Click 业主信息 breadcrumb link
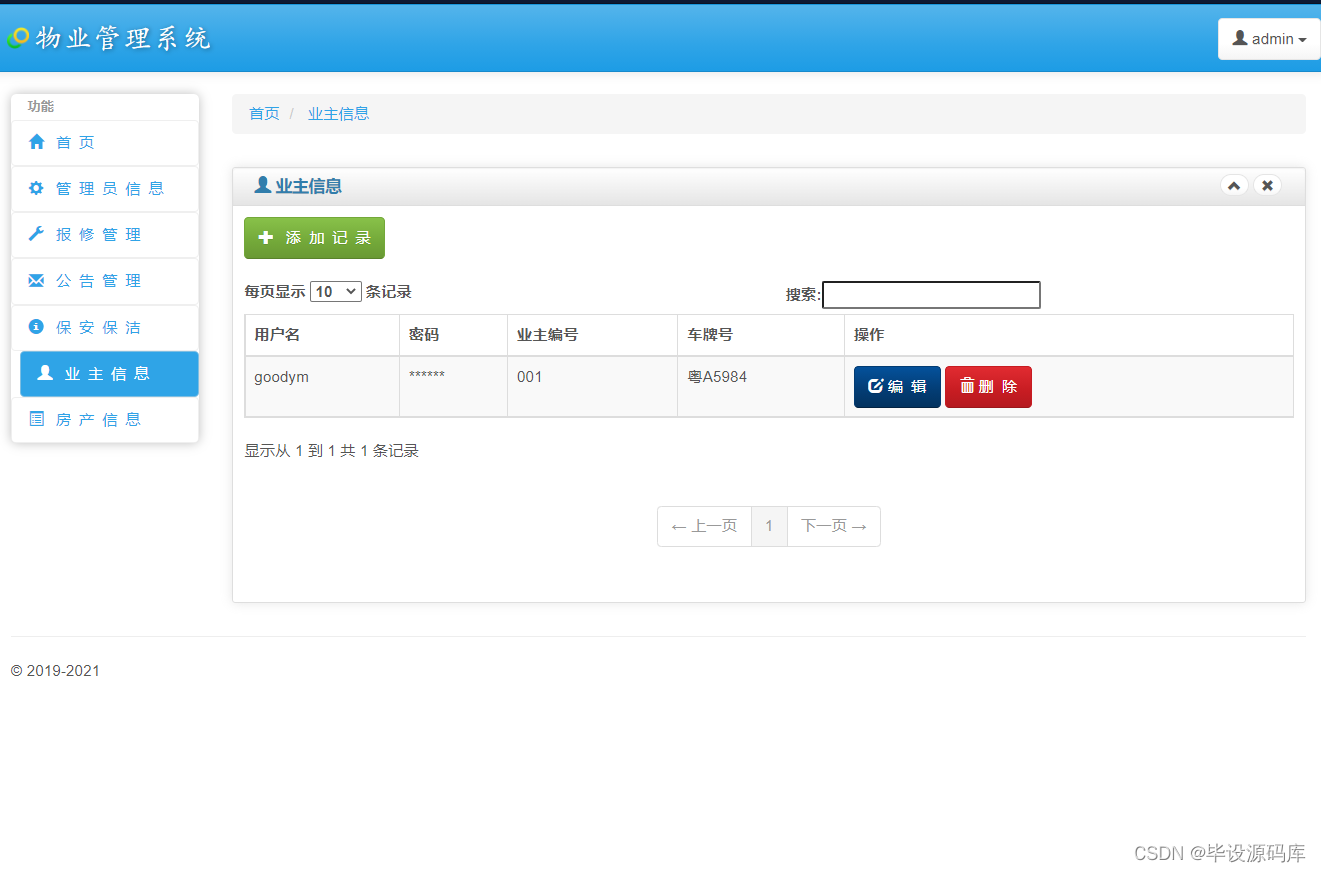Image resolution: width=1321 pixels, height=872 pixels. (x=338, y=113)
